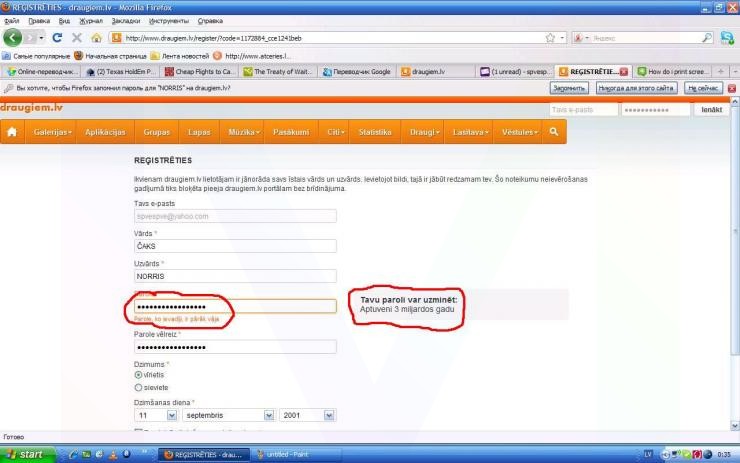Image resolution: width=740 pixels, height=463 pixels.
Task: Click the browser search magnifier icon
Action: [707, 38]
